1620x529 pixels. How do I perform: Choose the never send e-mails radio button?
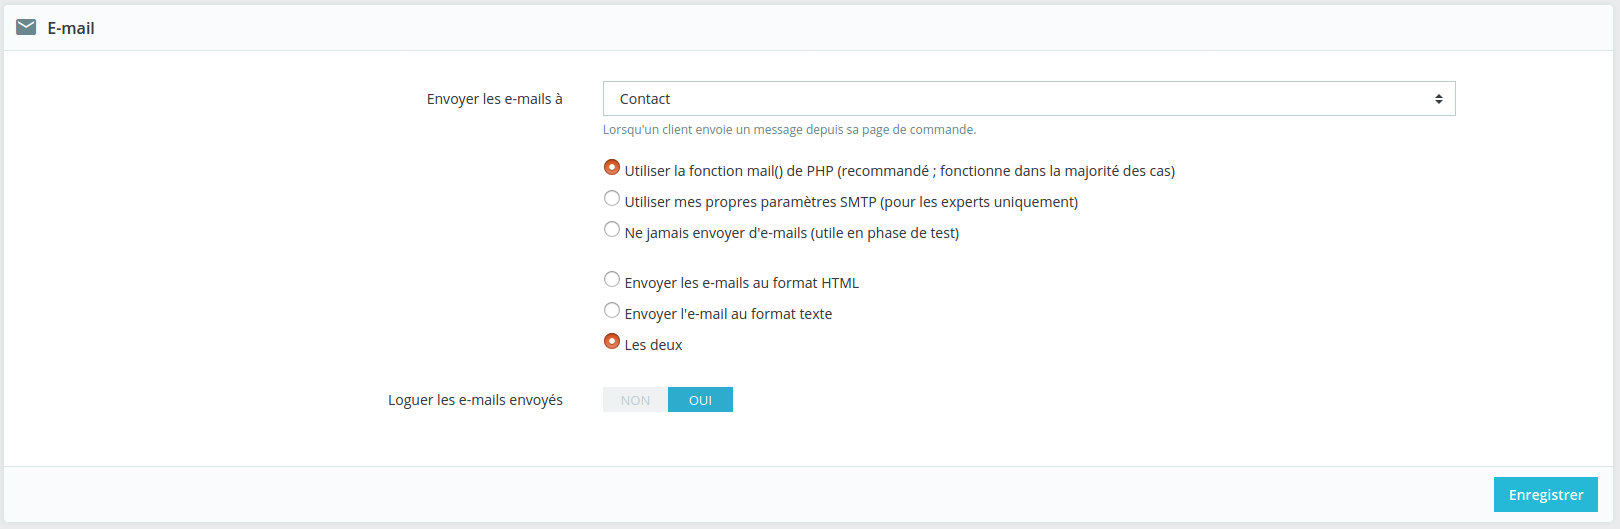point(612,229)
